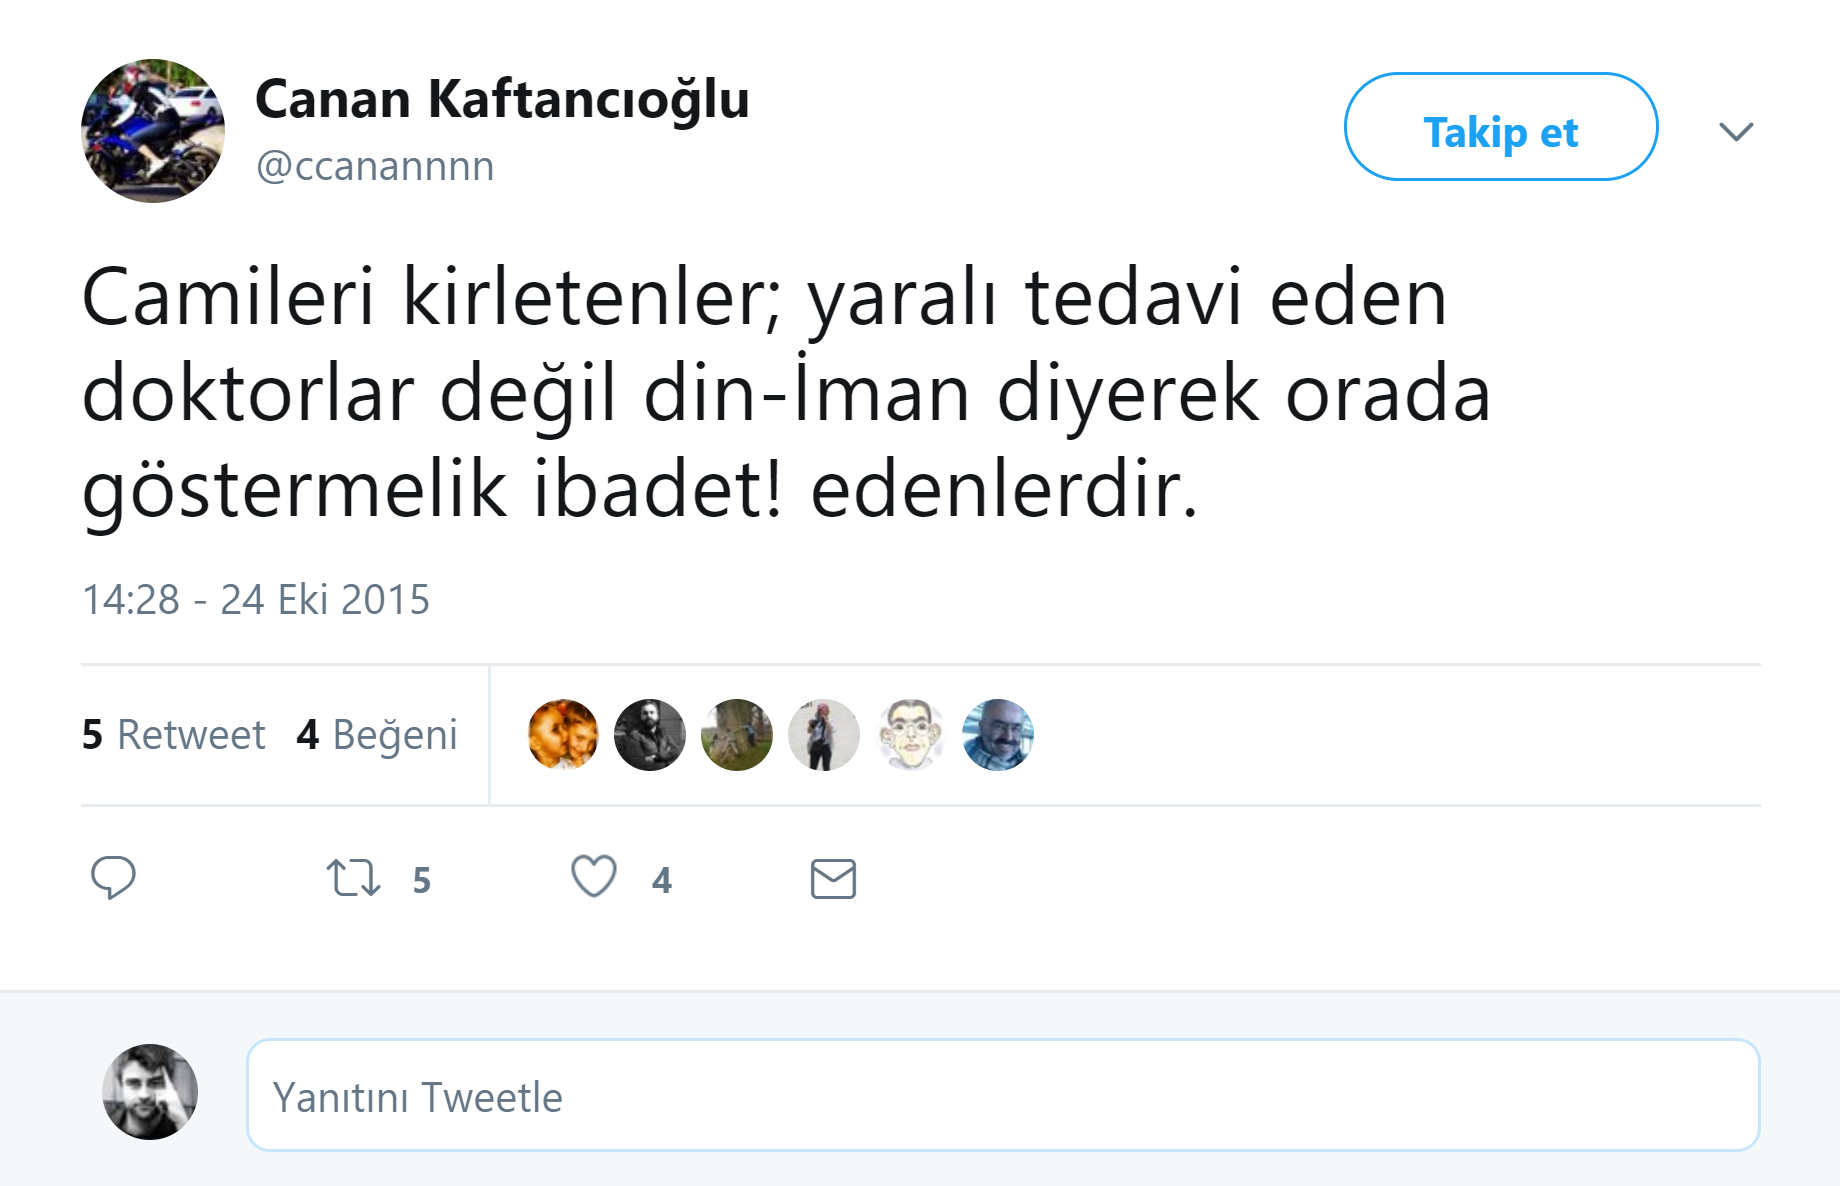This screenshot has height=1186, width=1840.
Task: Open Canan Kaftancıoğlu display name link
Action: pyautogui.click(x=502, y=99)
